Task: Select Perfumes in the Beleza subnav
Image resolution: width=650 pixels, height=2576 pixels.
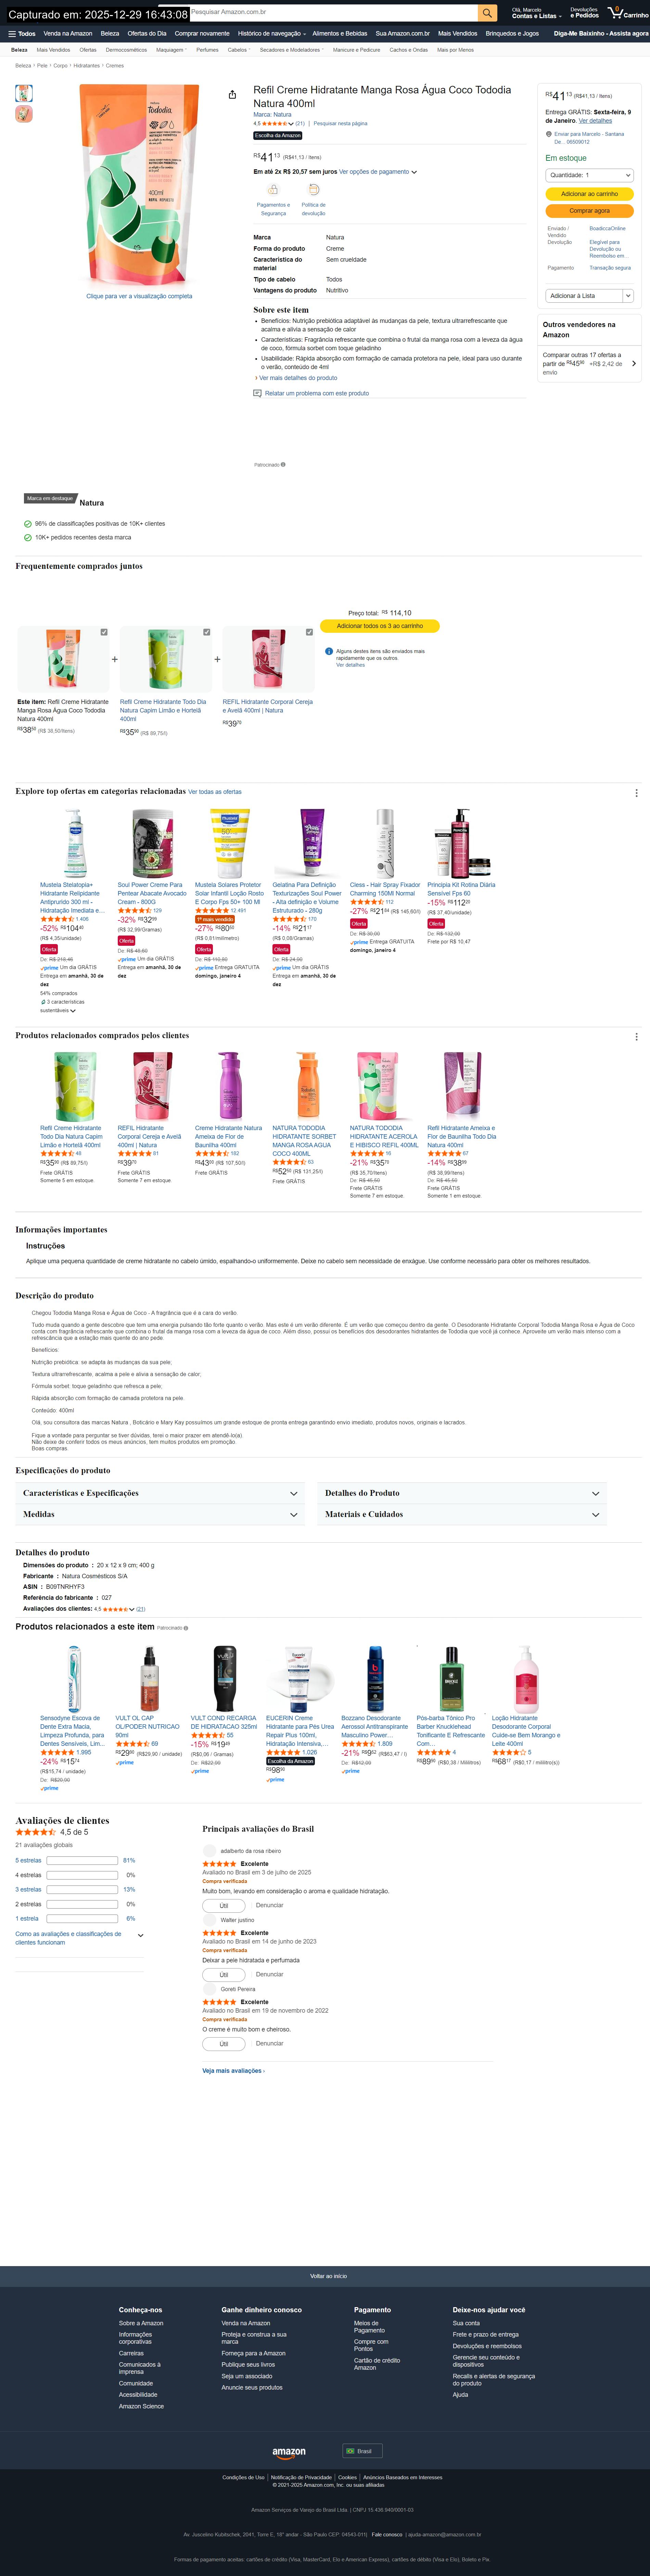Action: 207,49
